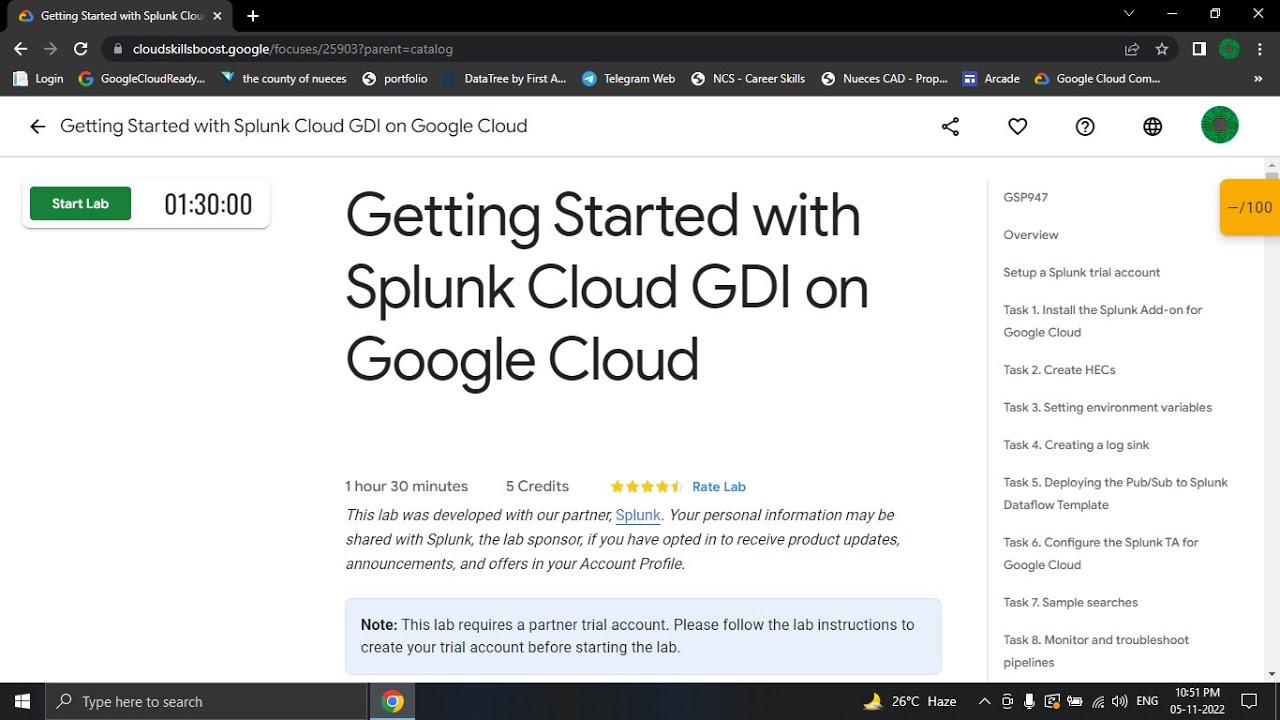Share the lab using share icon

click(950, 126)
